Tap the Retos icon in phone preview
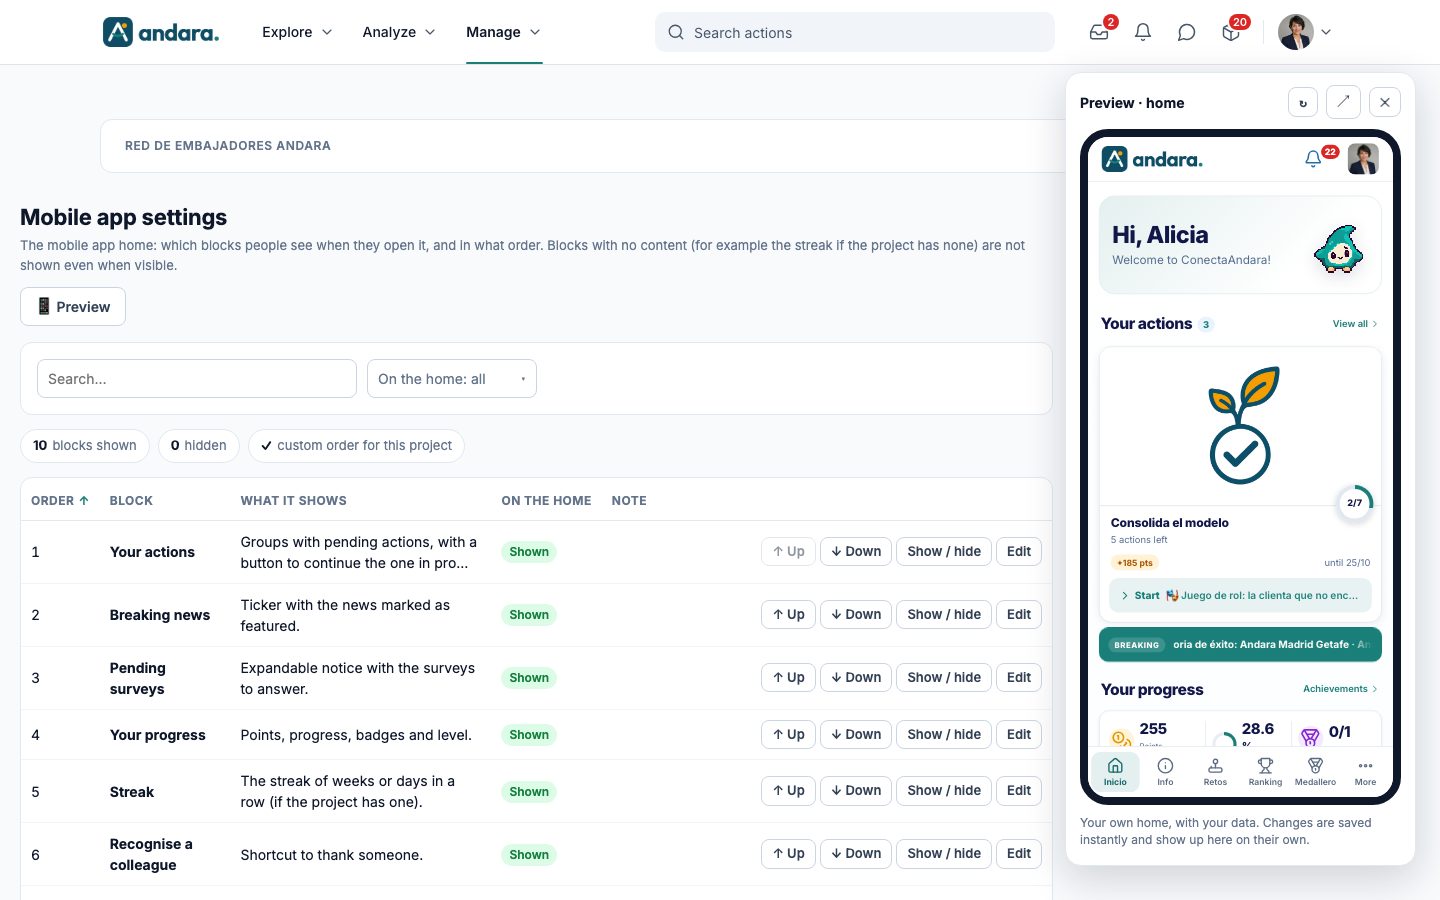Viewport: 1440px width, 900px height. (x=1215, y=771)
